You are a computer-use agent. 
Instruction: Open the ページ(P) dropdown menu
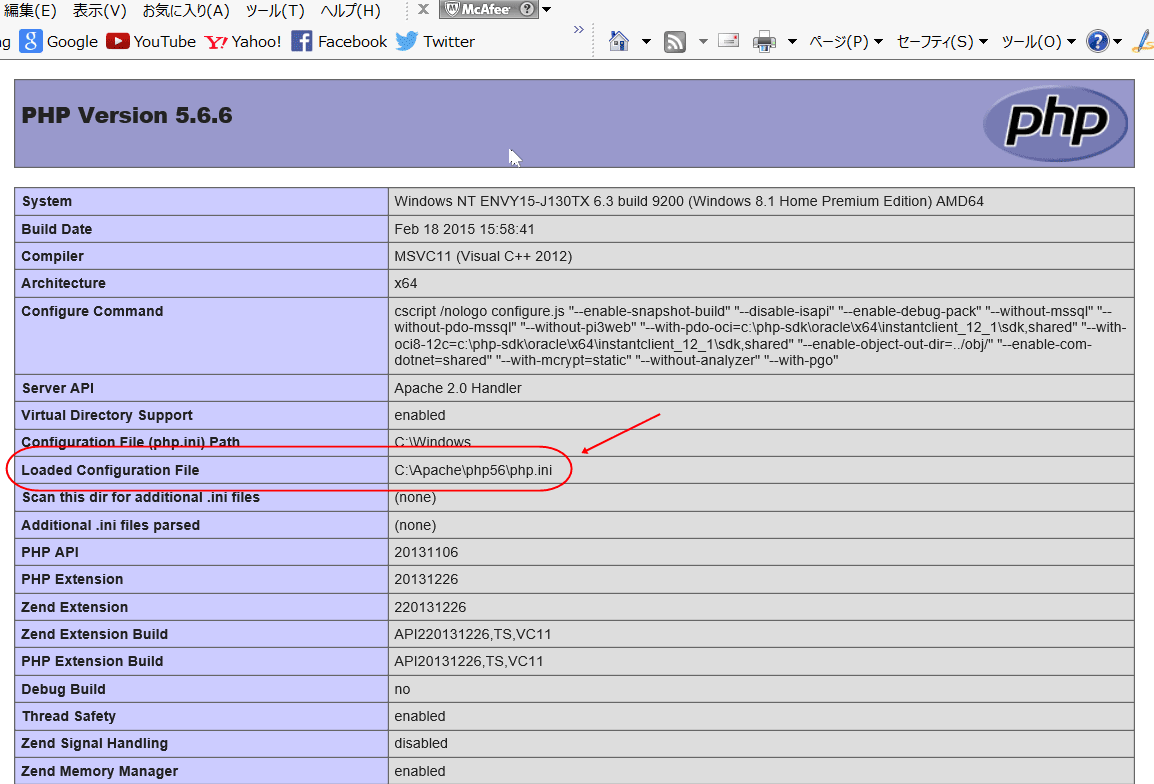coord(845,42)
